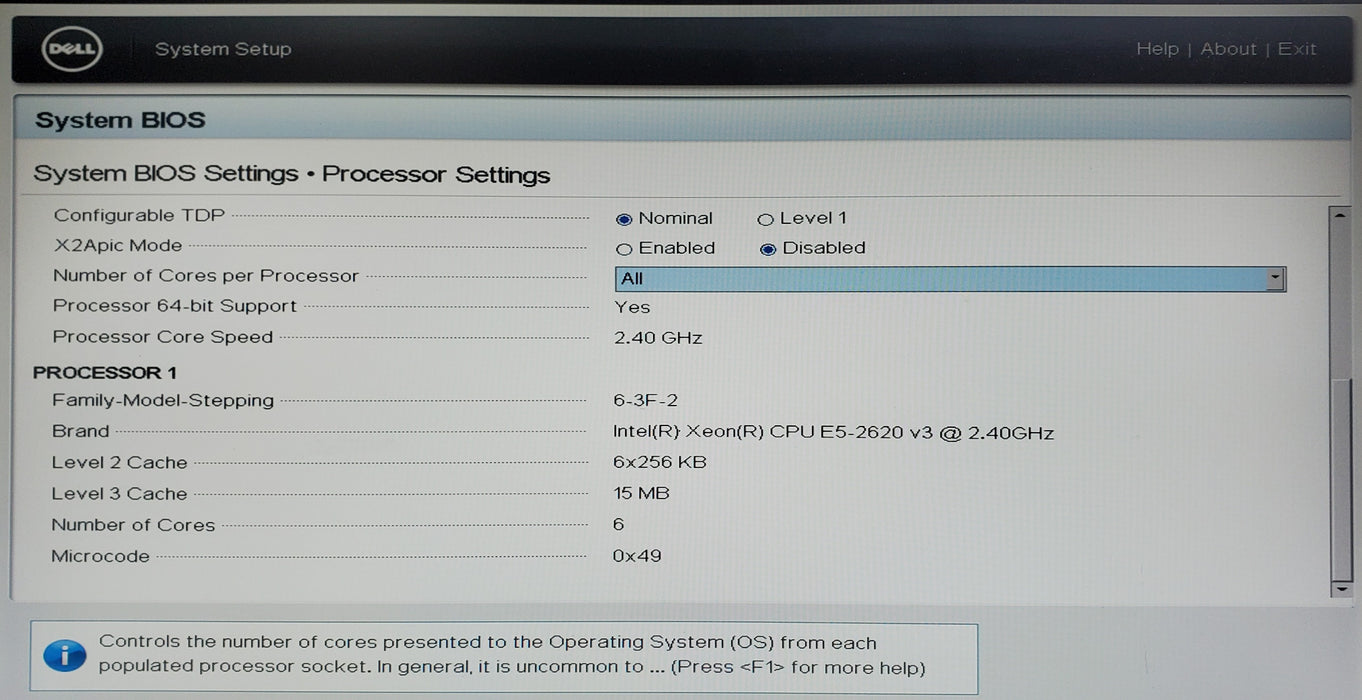Click the System BIOS title
The height and width of the screenshot is (700, 1362).
click(120, 120)
